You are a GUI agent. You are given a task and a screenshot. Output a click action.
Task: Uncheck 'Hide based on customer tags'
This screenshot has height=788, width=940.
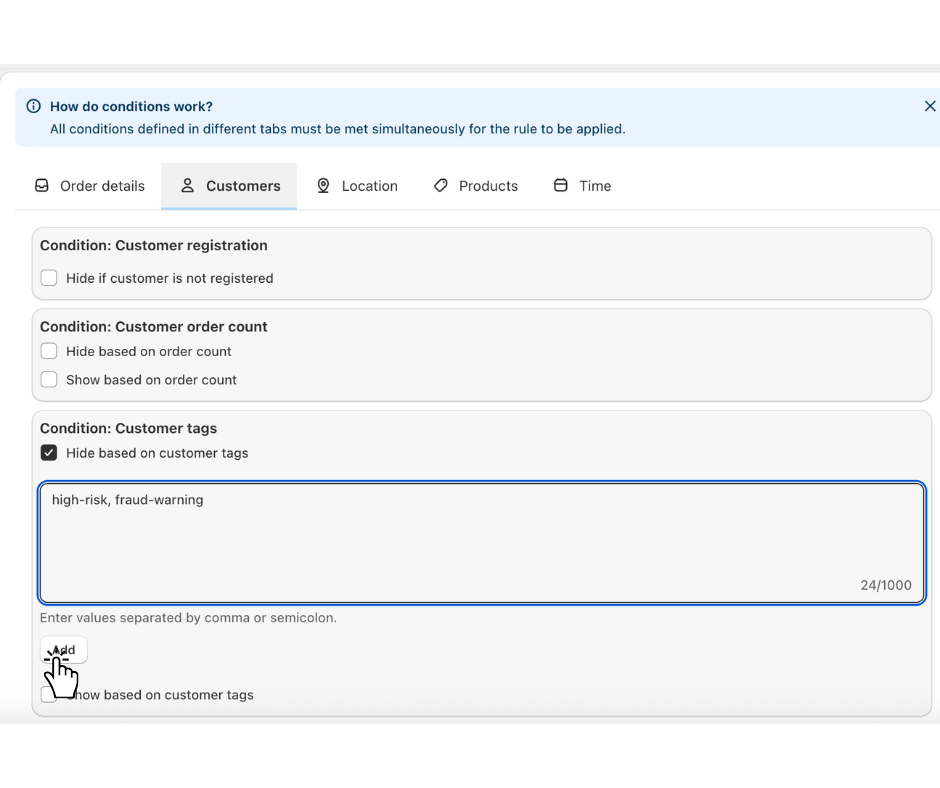coord(49,453)
